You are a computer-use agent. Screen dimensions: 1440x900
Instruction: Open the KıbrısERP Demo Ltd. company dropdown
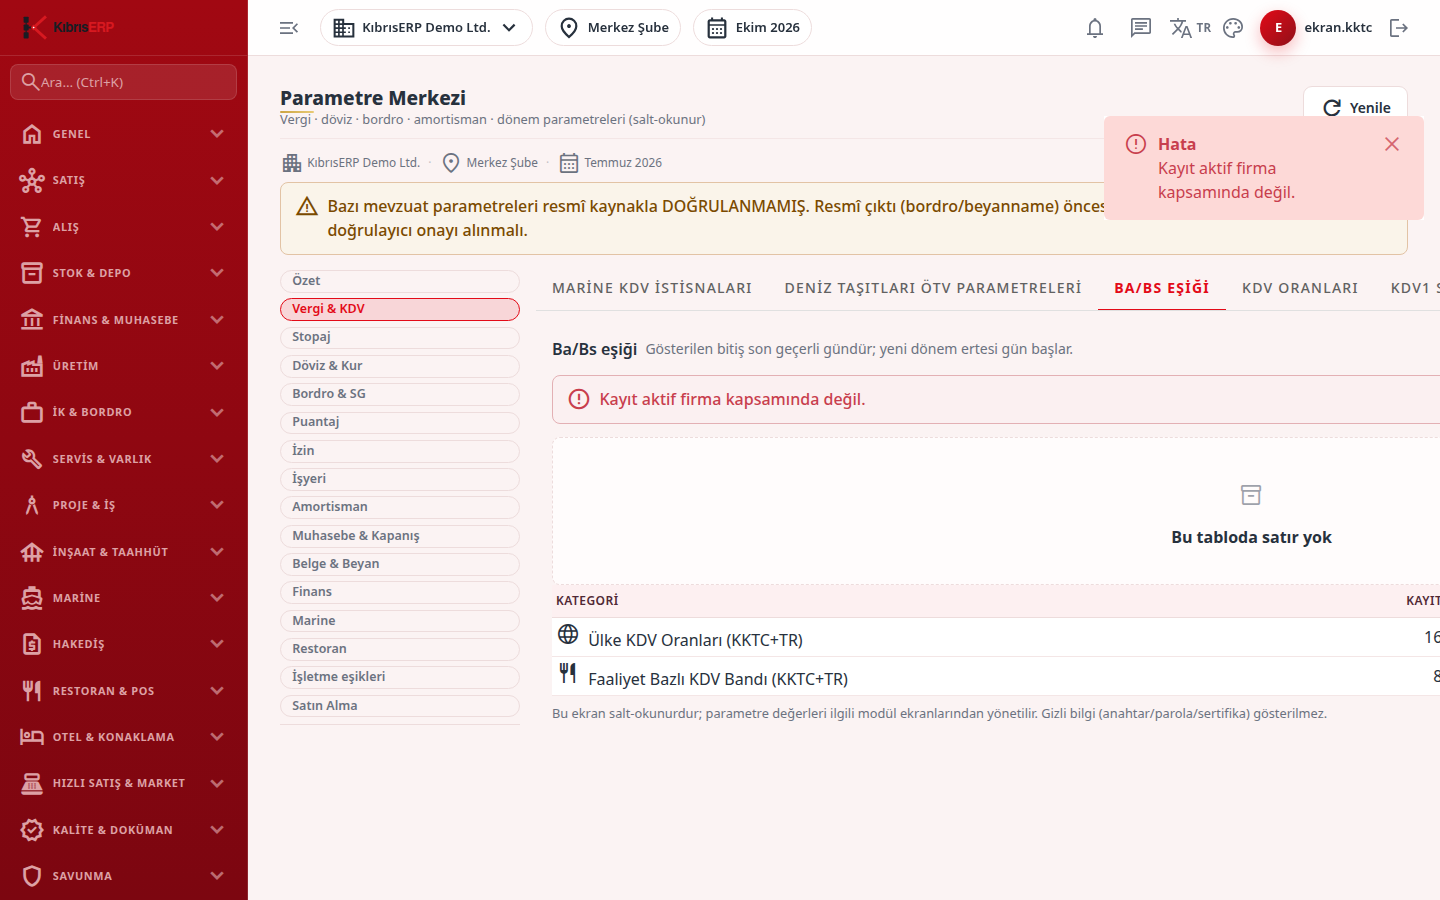(x=426, y=28)
